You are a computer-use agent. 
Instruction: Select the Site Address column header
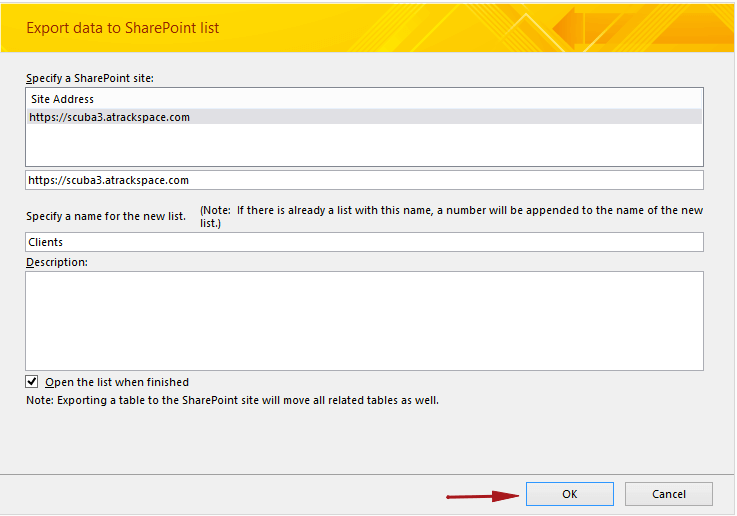click(364, 99)
